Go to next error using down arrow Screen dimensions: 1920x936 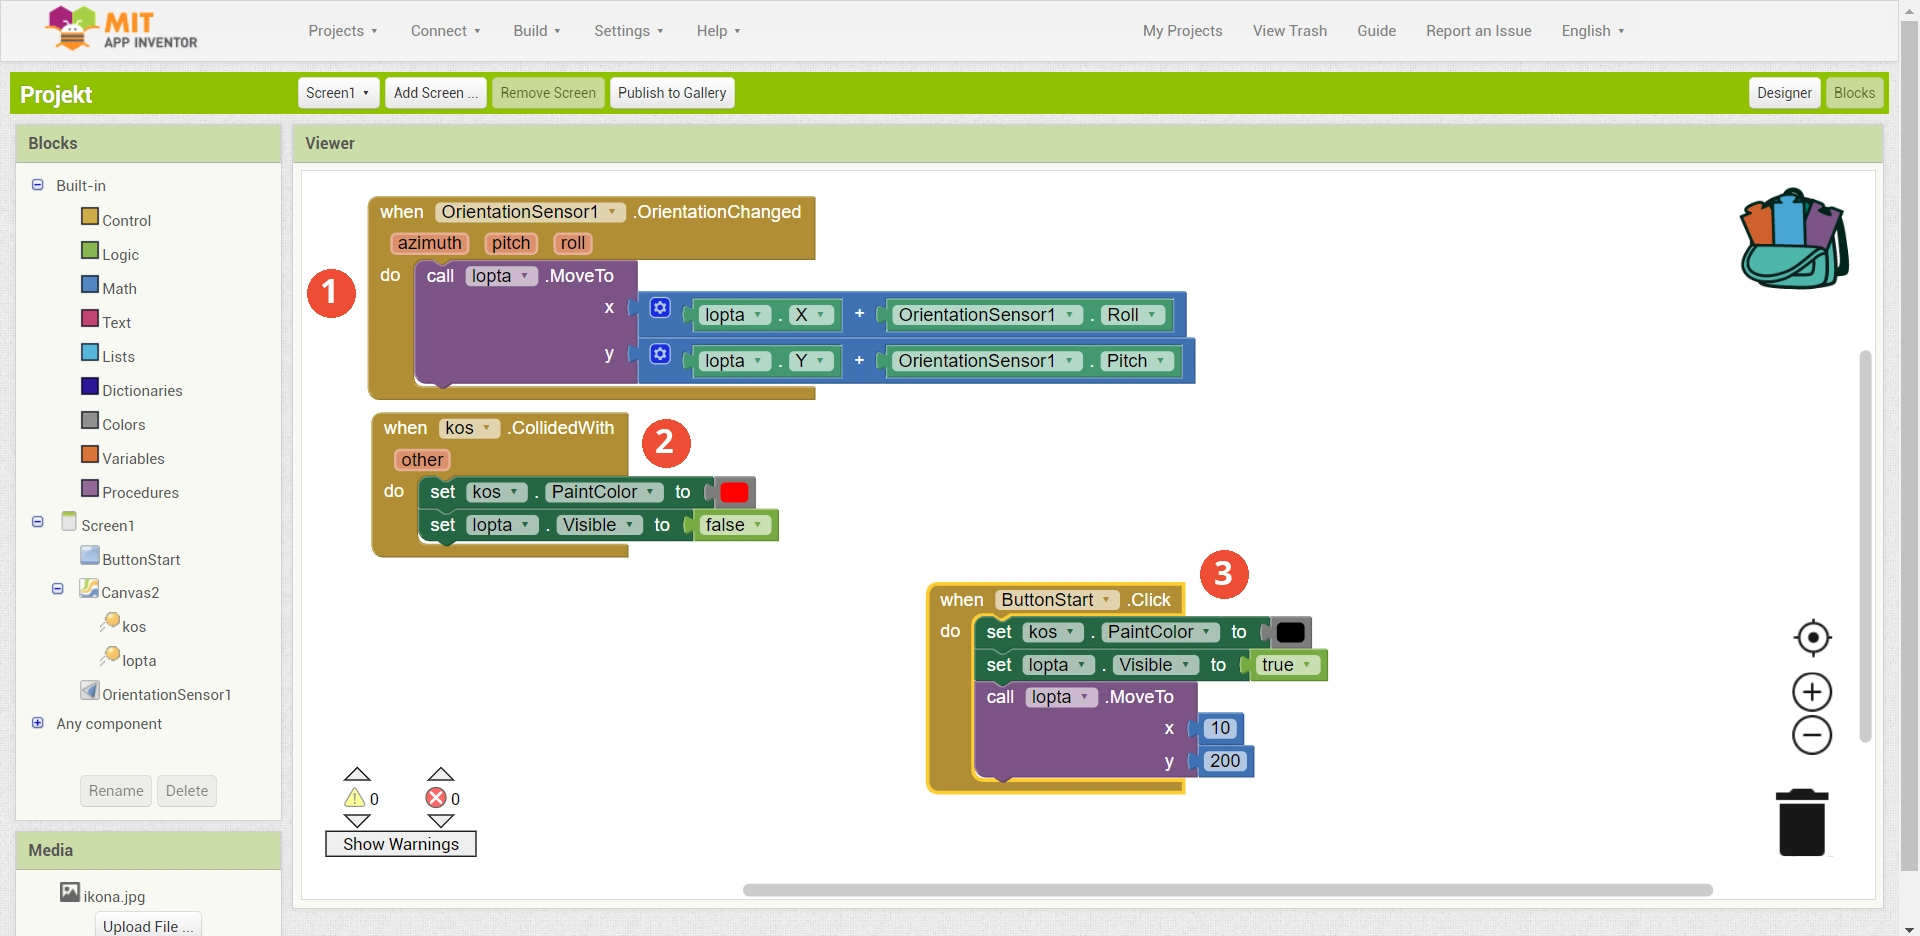coord(441,820)
